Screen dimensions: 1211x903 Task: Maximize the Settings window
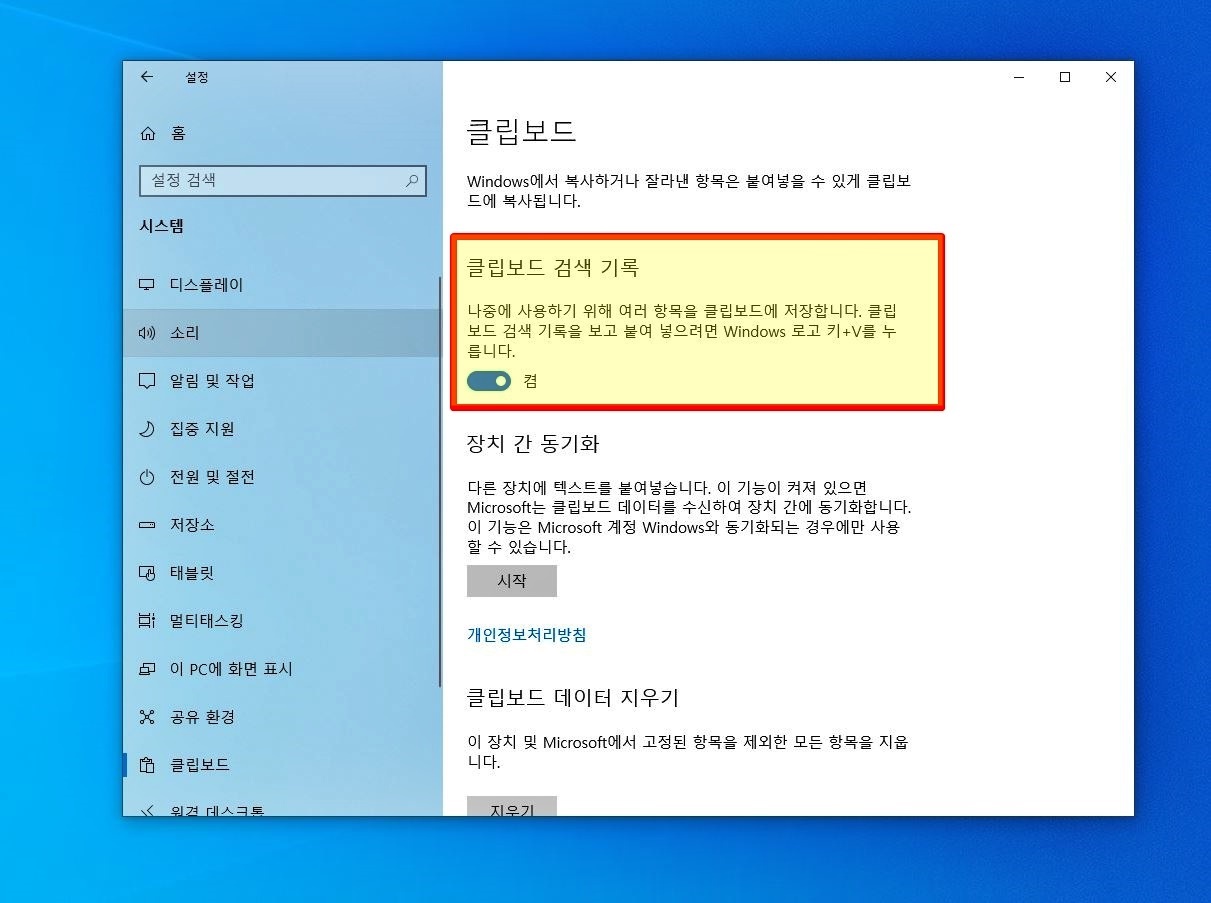tap(1065, 77)
